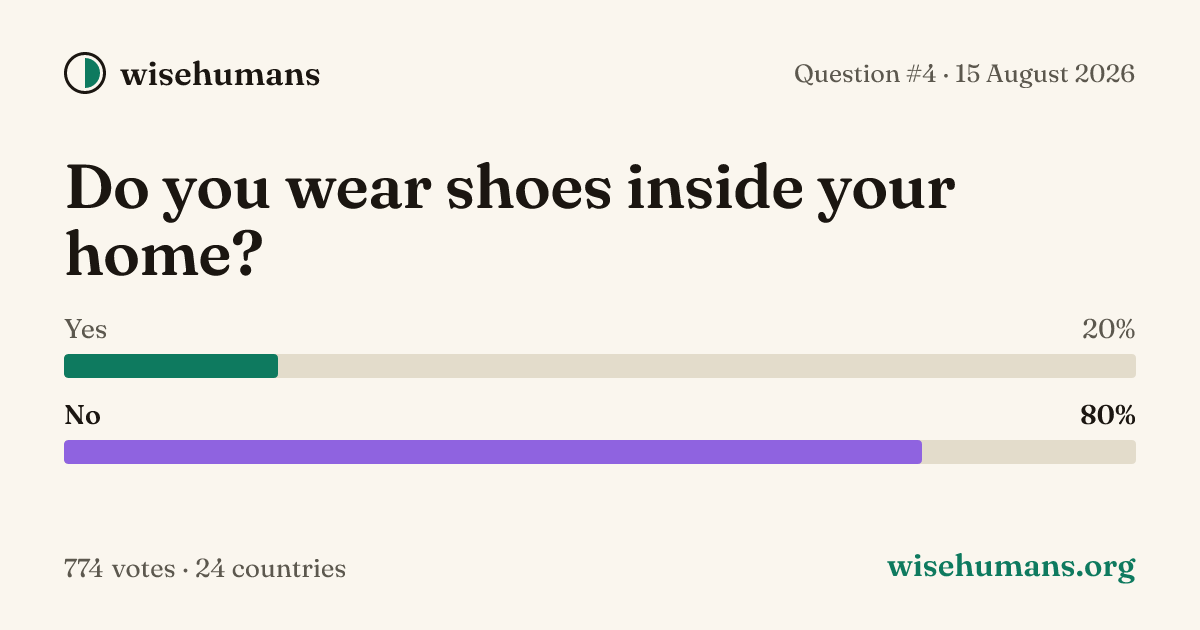The image size is (1200, 630).
Task: Click the 20% result value
Action: [x=1109, y=329]
